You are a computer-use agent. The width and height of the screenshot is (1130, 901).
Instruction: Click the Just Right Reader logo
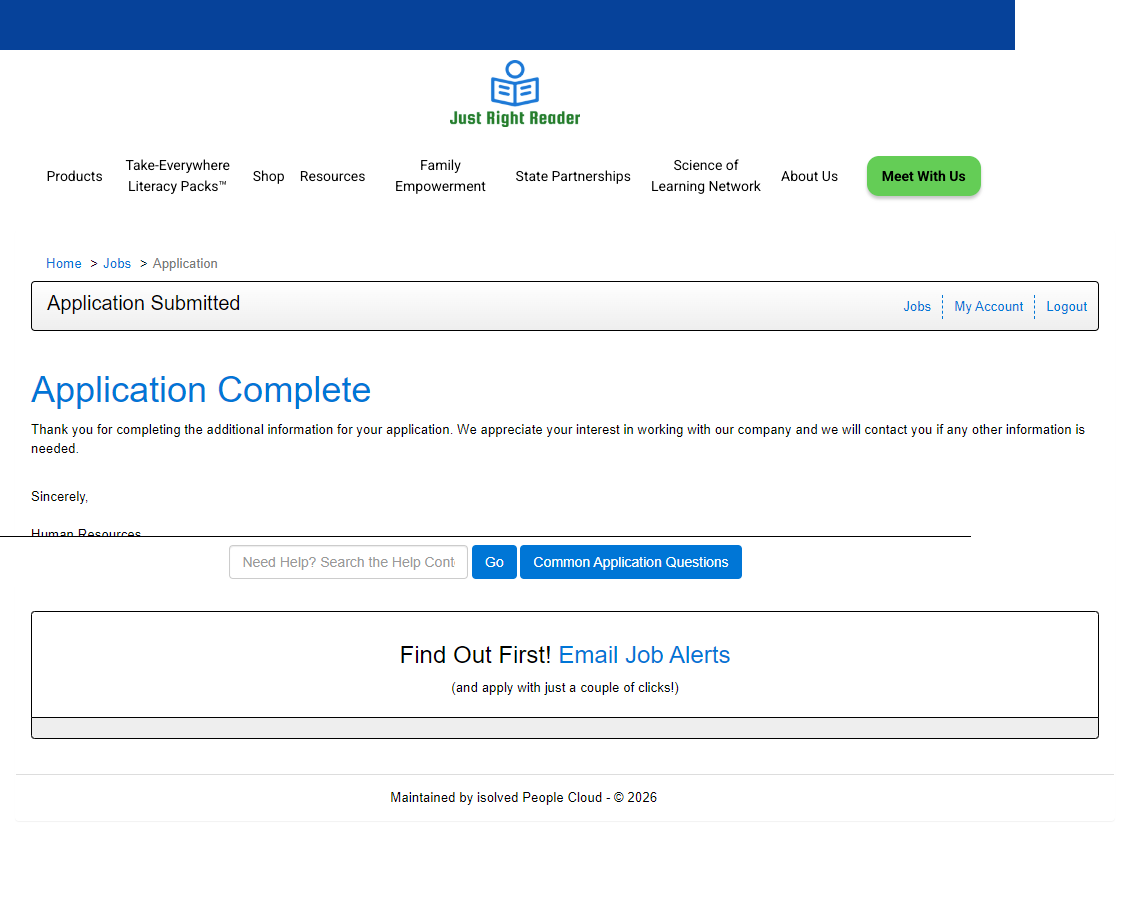[x=514, y=93]
